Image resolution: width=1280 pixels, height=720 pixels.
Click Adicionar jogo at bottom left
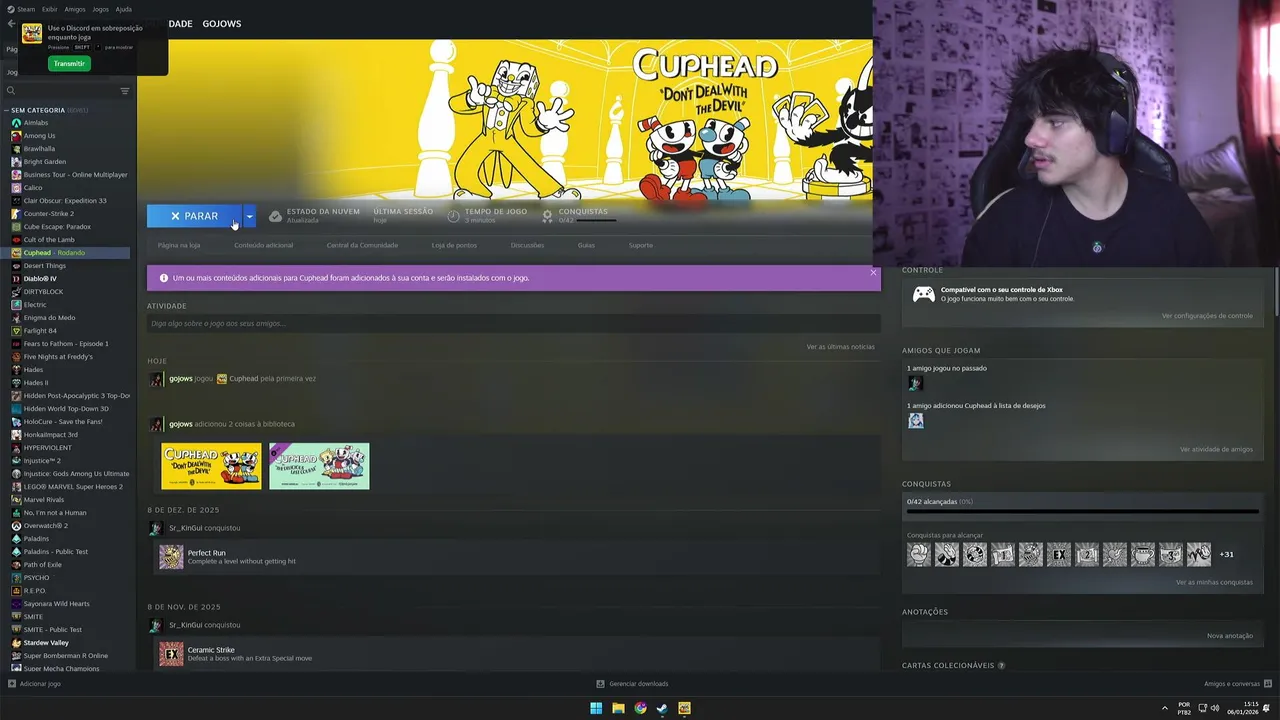pos(40,684)
